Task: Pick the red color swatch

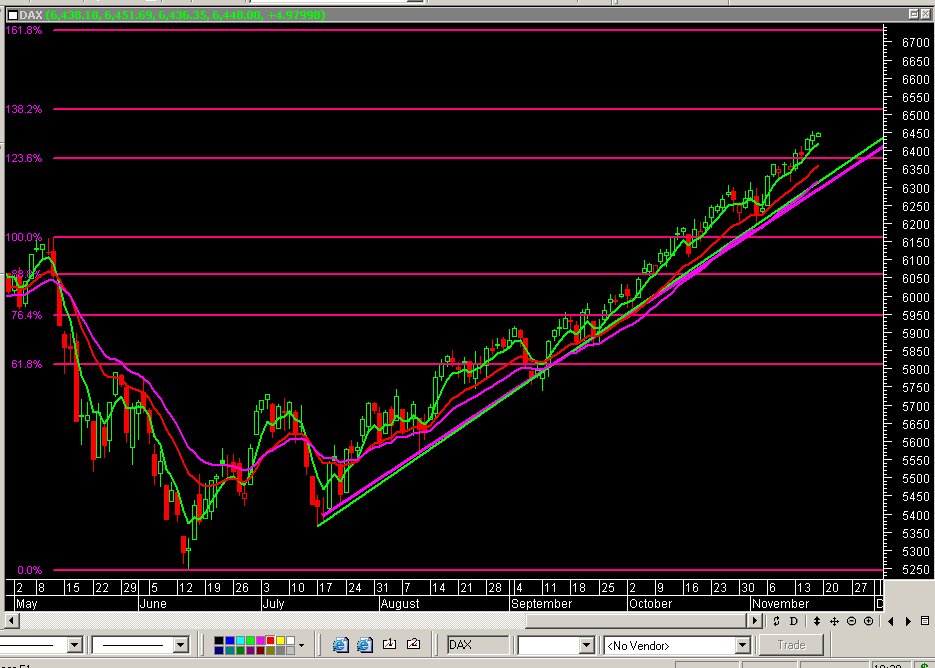Action: [x=270, y=641]
